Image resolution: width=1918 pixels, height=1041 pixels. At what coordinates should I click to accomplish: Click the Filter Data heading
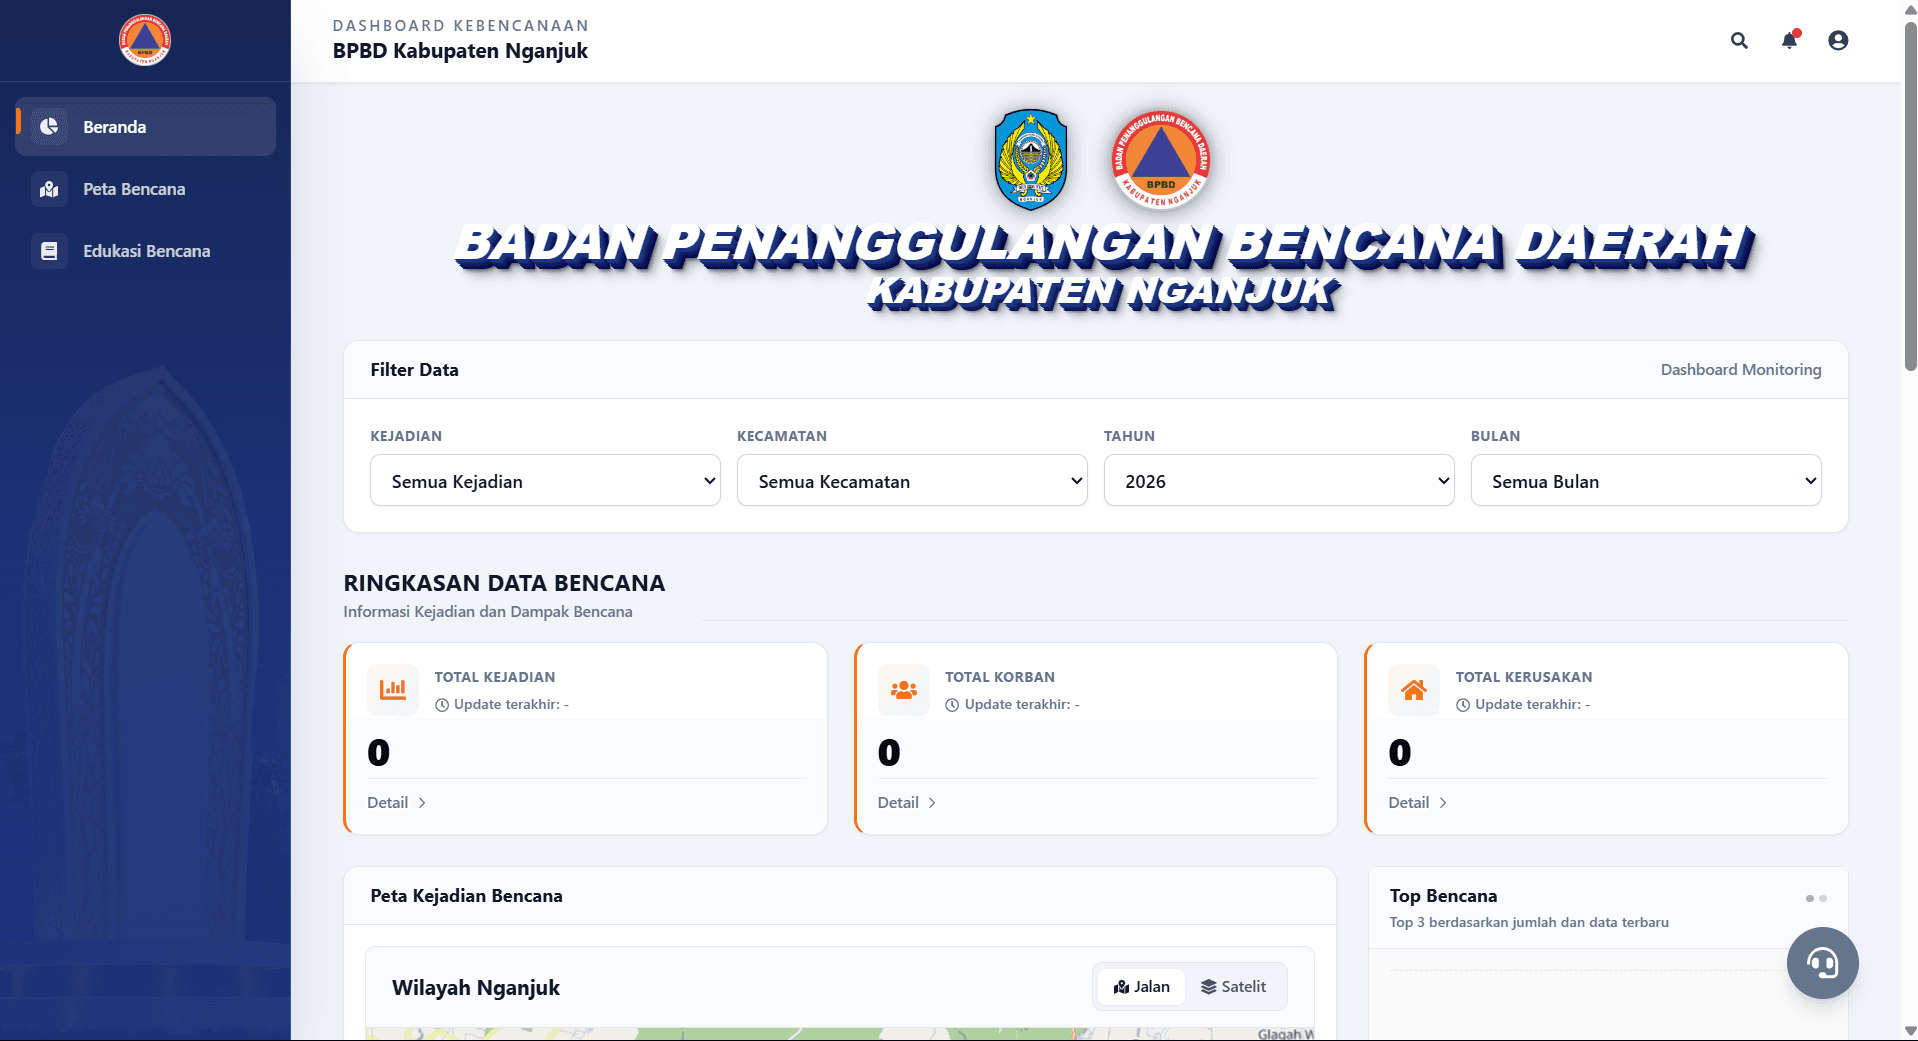(414, 370)
